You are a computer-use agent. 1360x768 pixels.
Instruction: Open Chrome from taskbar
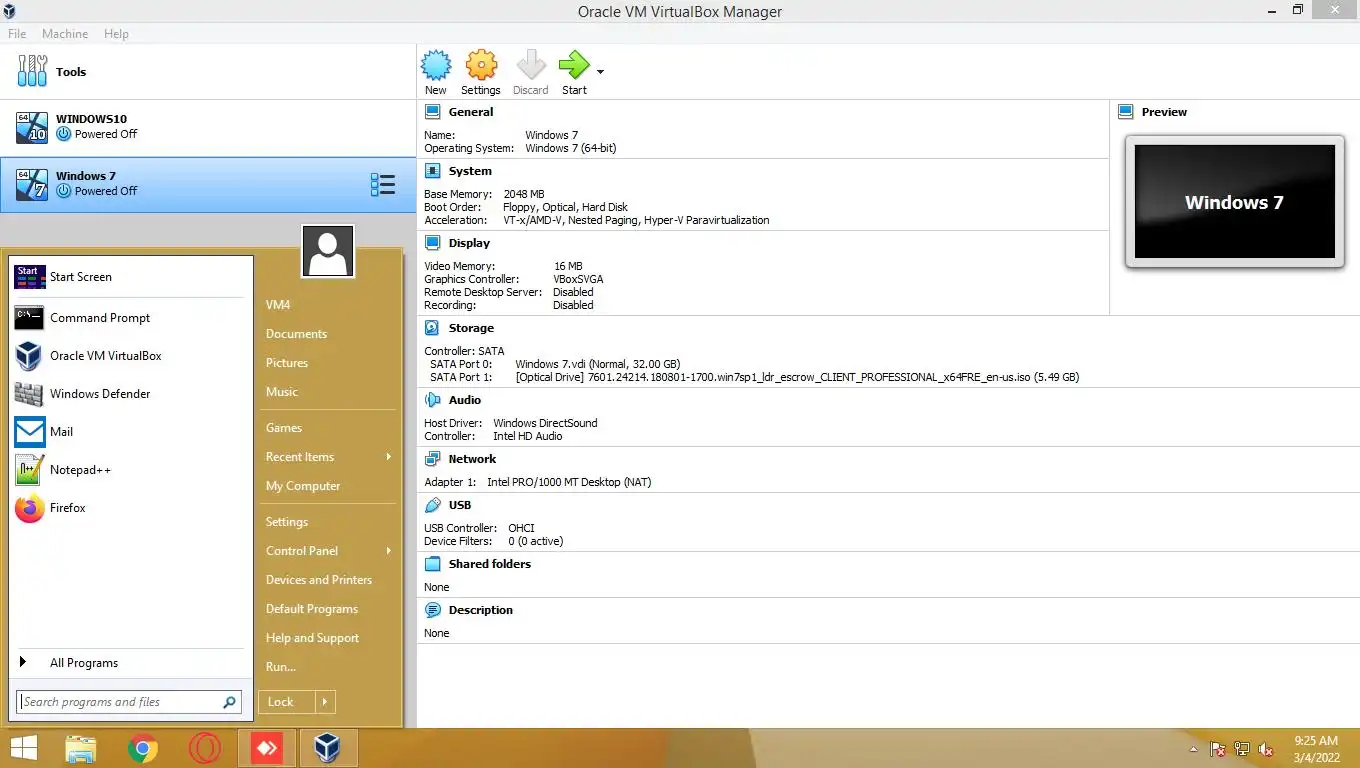(143, 748)
